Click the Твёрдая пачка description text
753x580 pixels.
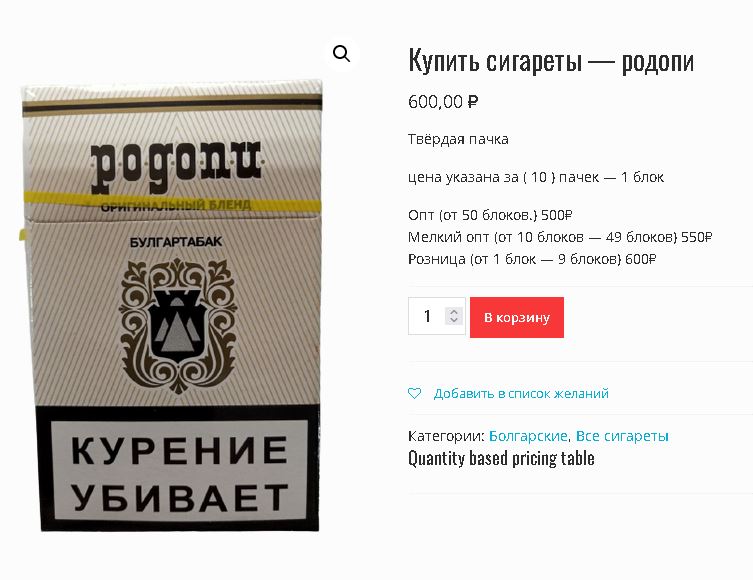tap(458, 139)
